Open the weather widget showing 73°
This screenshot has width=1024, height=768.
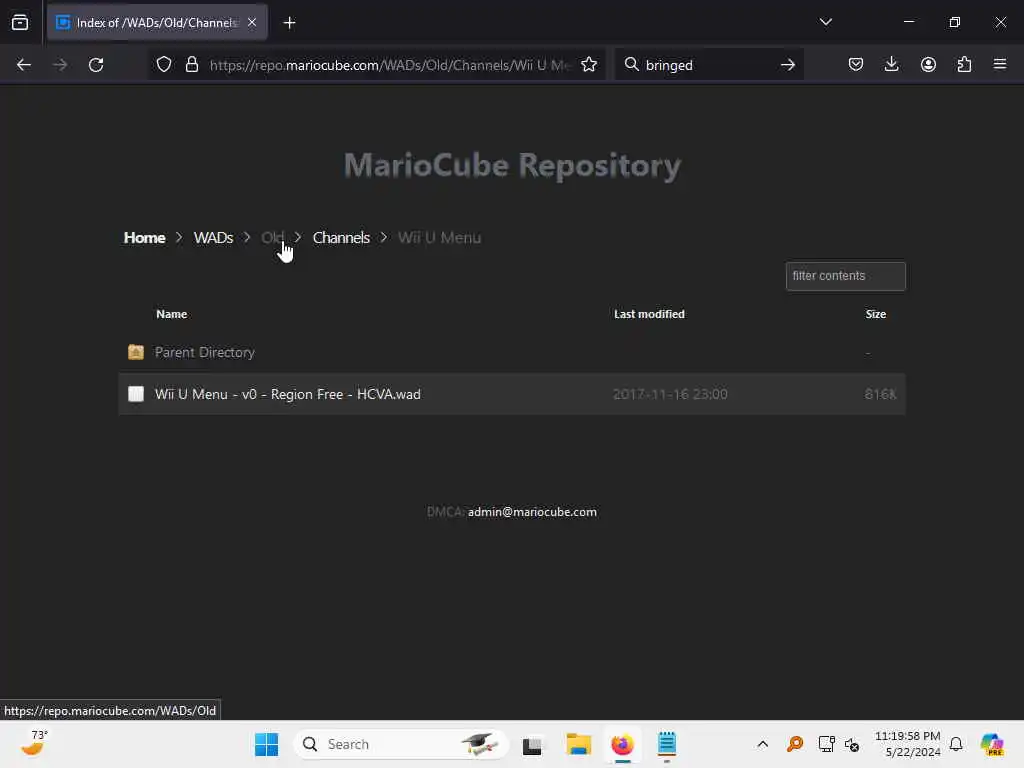click(x=34, y=744)
